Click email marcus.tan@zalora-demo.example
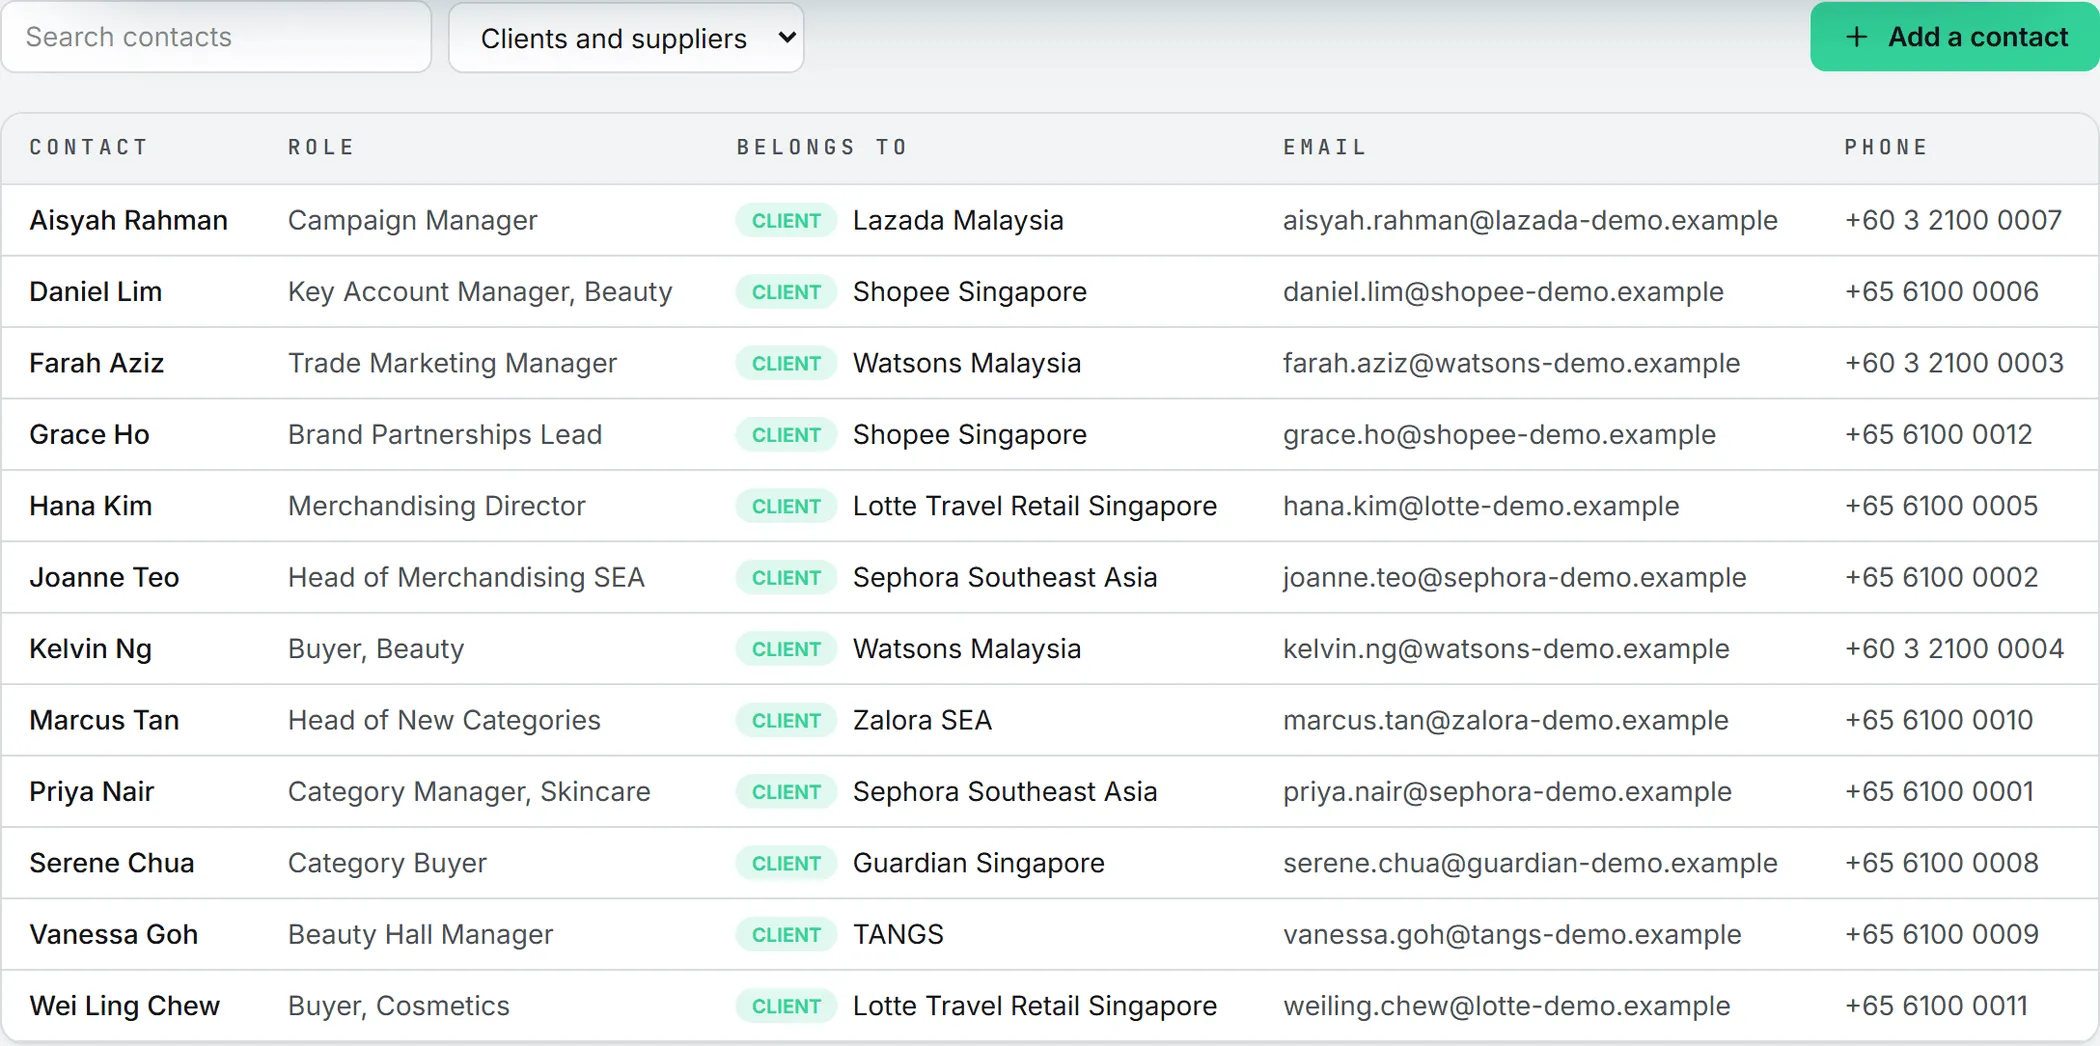Screen dimensions: 2100x1046 tap(1505, 720)
